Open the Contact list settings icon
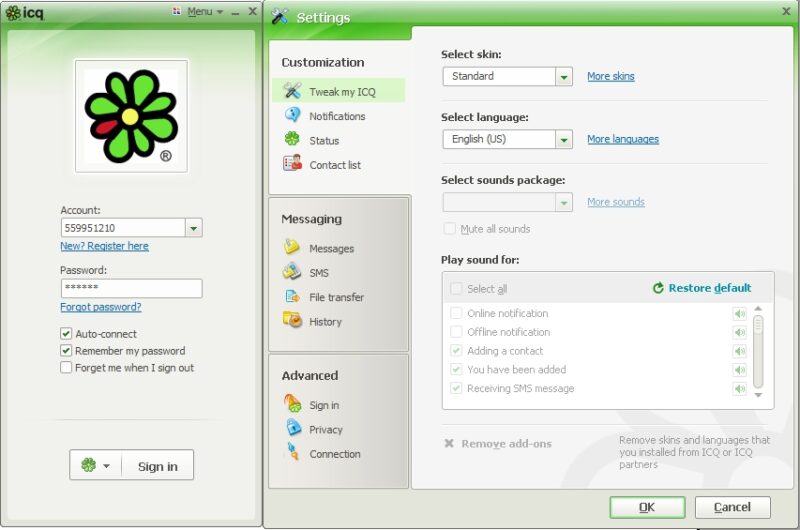 [292, 164]
